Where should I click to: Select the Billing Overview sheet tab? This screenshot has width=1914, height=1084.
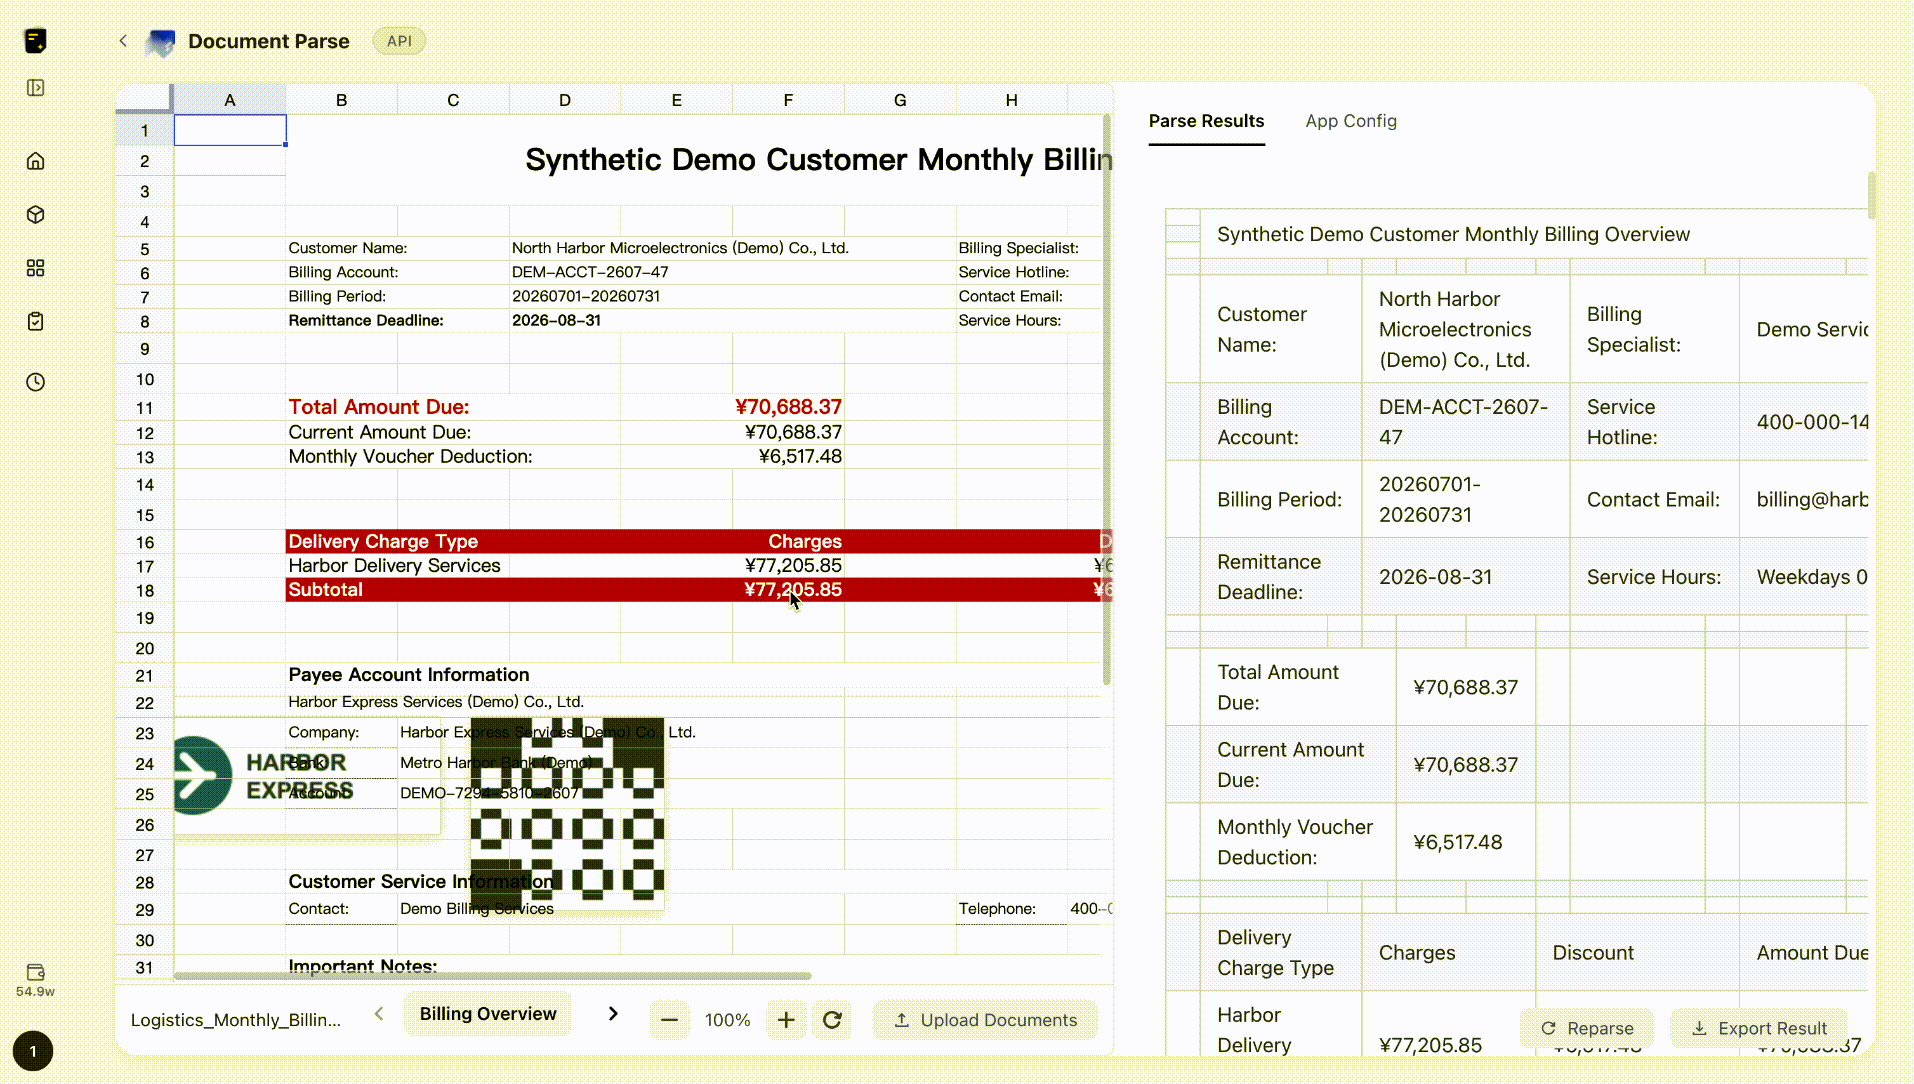(x=488, y=1014)
